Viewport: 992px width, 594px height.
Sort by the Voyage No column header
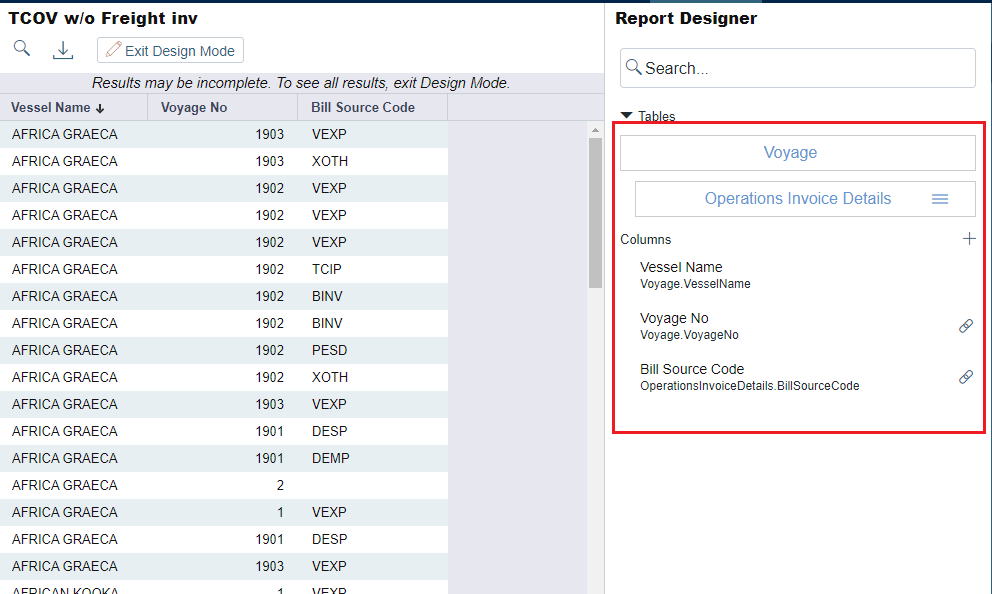(x=194, y=108)
